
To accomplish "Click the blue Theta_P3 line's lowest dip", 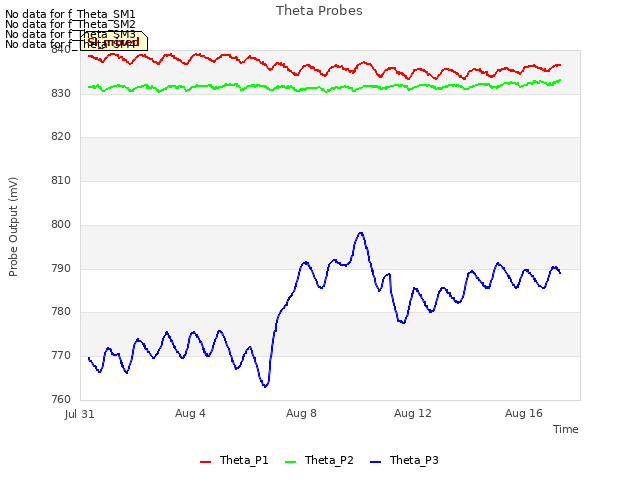I will (x=265, y=386).
